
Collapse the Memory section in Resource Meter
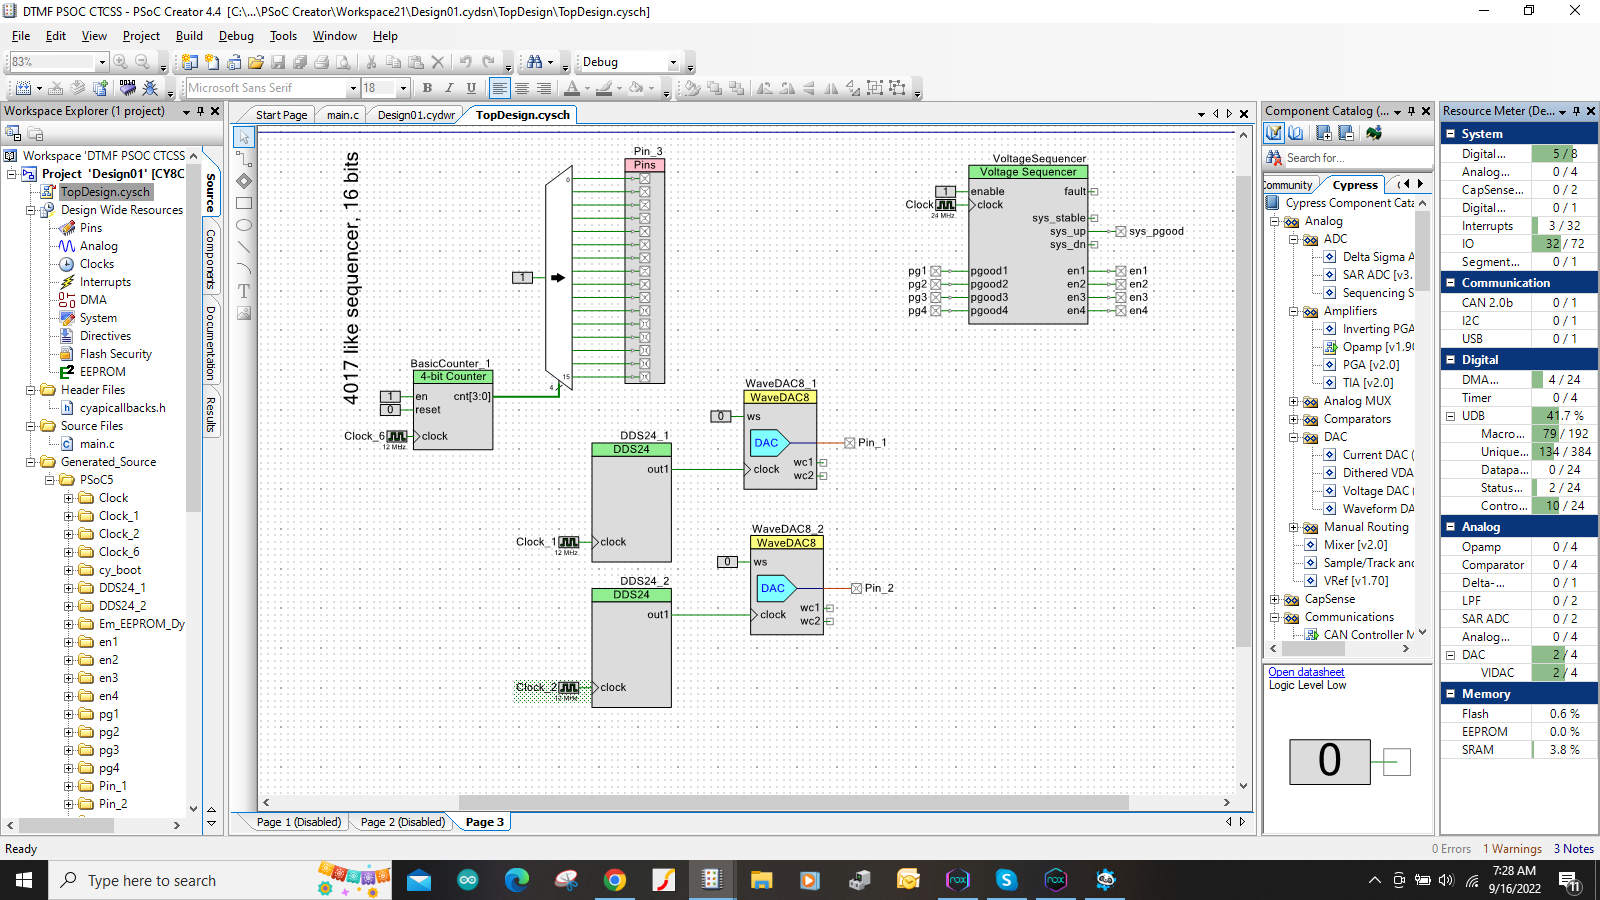click(x=1451, y=694)
